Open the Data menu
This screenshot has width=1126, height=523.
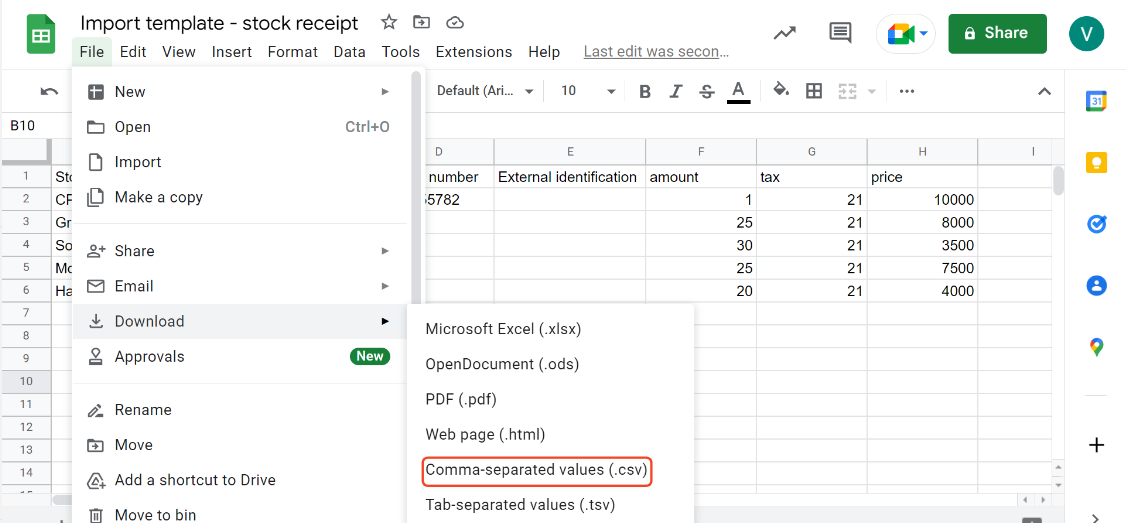[350, 52]
